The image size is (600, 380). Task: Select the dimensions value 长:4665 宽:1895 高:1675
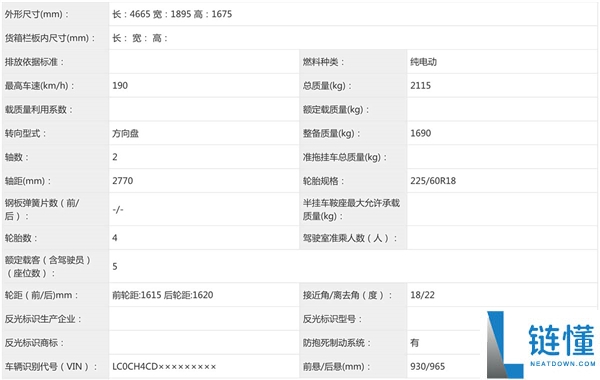pyautogui.click(x=172, y=14)
